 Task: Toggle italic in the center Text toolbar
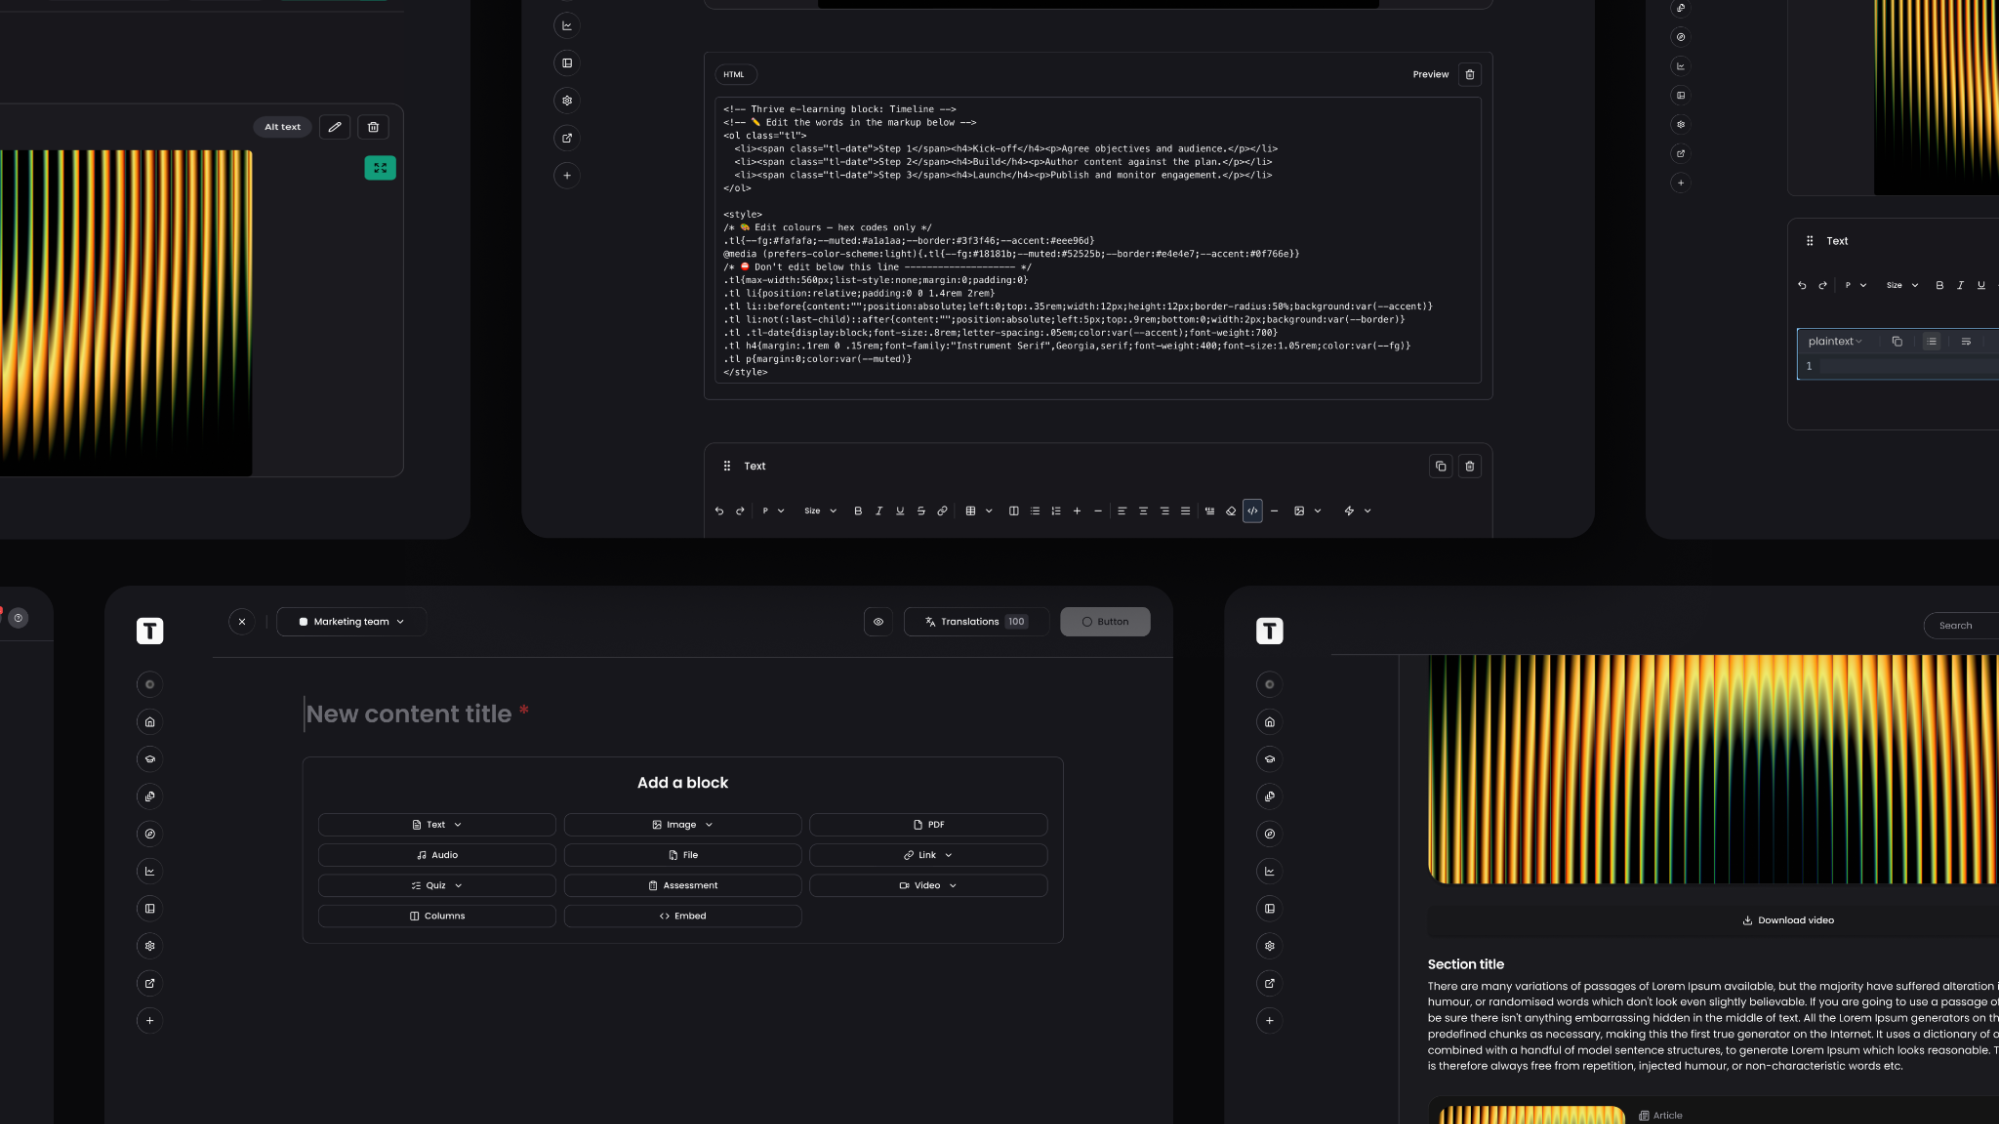[879, 511]
